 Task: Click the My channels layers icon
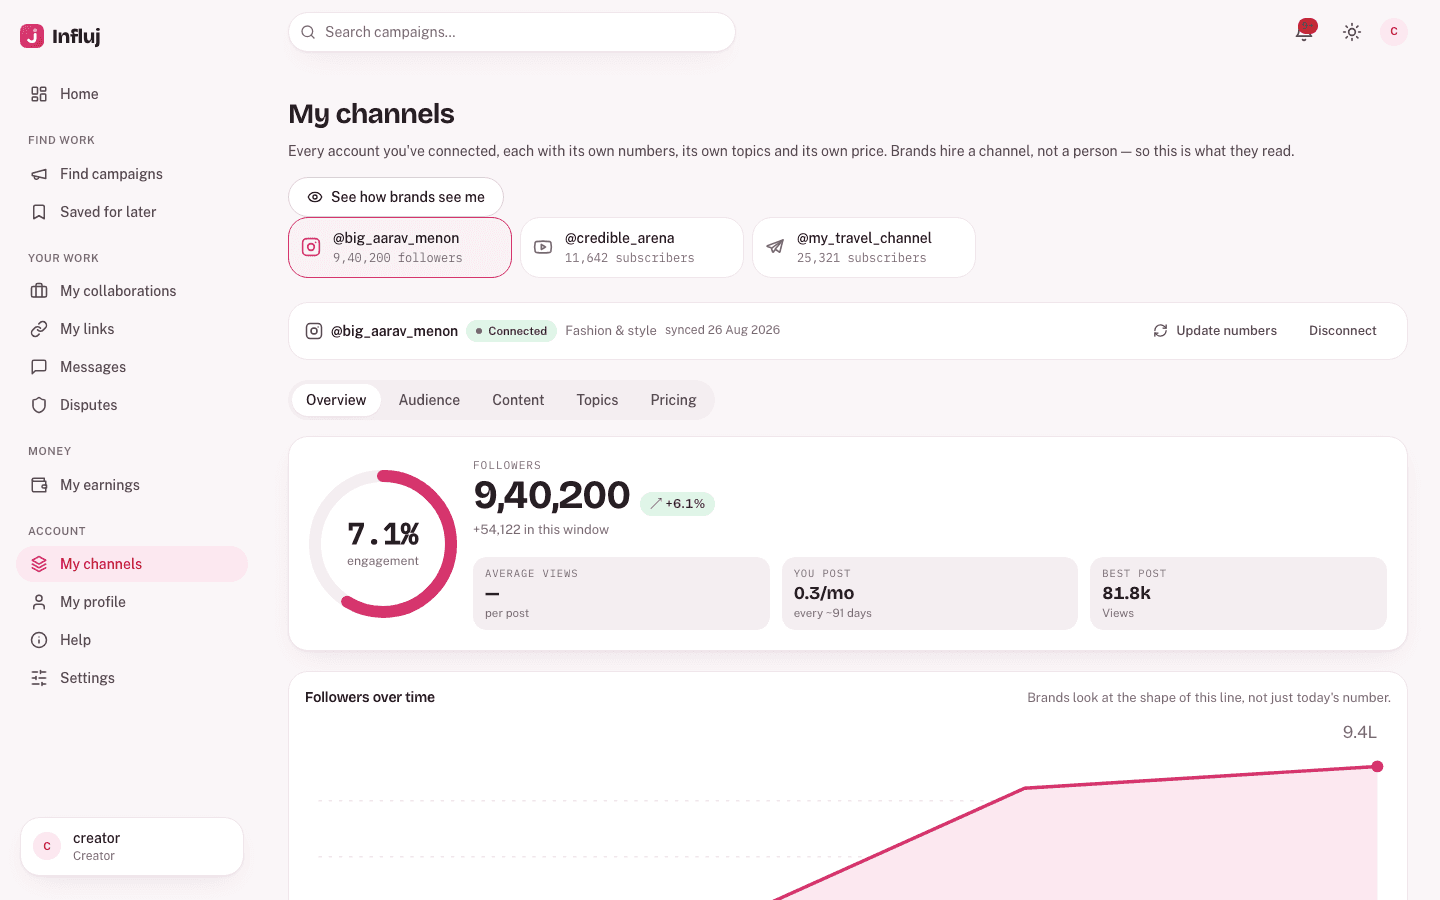click(39, 564)
